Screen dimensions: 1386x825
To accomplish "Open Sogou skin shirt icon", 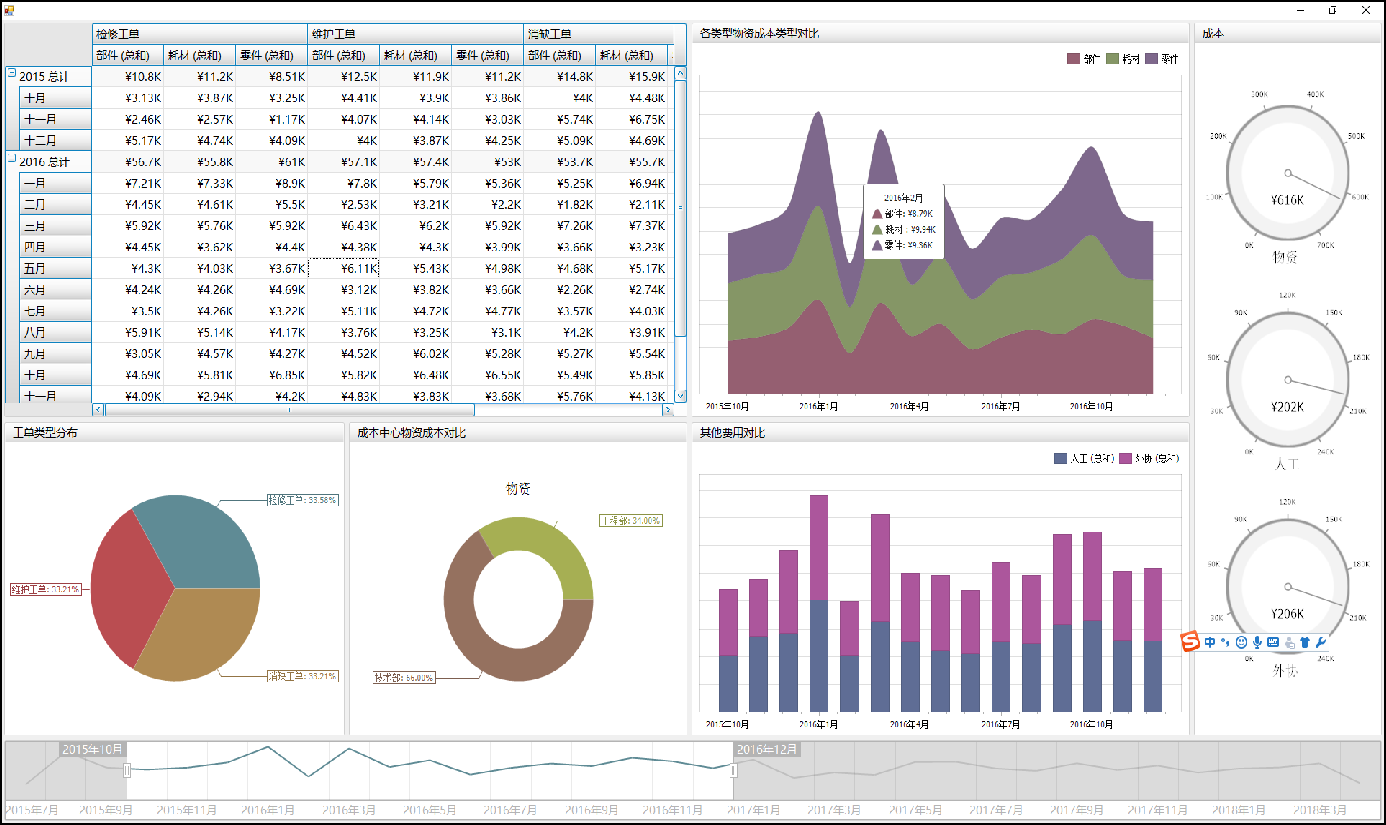I will click(x=1304, y=642).
